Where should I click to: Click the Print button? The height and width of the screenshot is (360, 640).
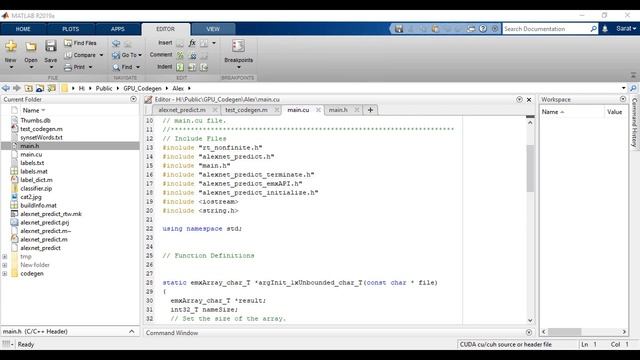(78, 67)
